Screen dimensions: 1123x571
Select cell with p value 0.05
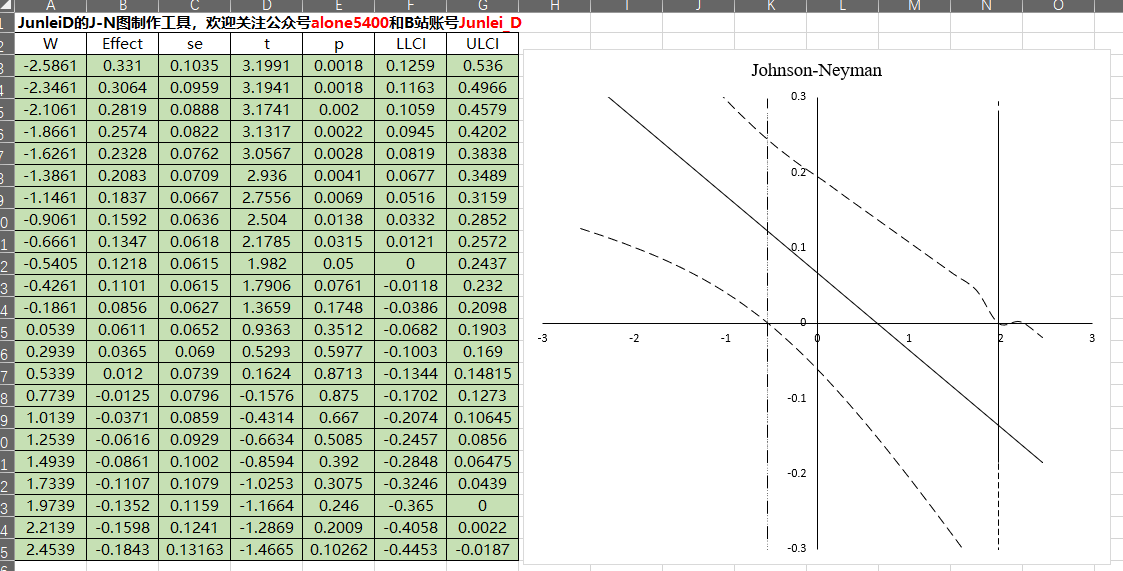point(339,264)
